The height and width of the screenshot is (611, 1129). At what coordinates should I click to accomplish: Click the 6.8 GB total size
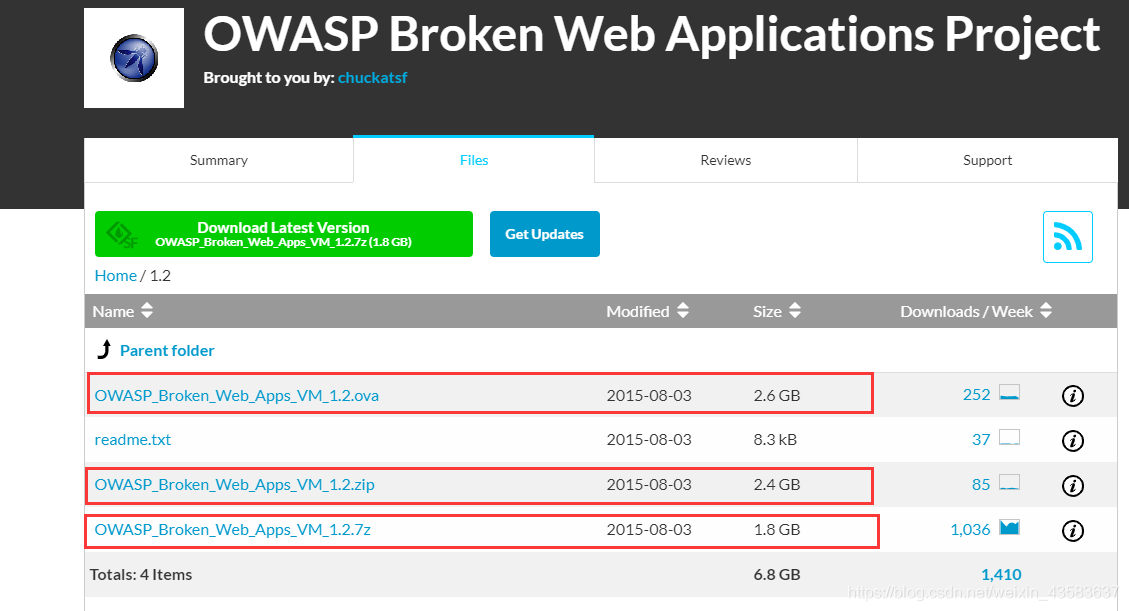[777, 574]
